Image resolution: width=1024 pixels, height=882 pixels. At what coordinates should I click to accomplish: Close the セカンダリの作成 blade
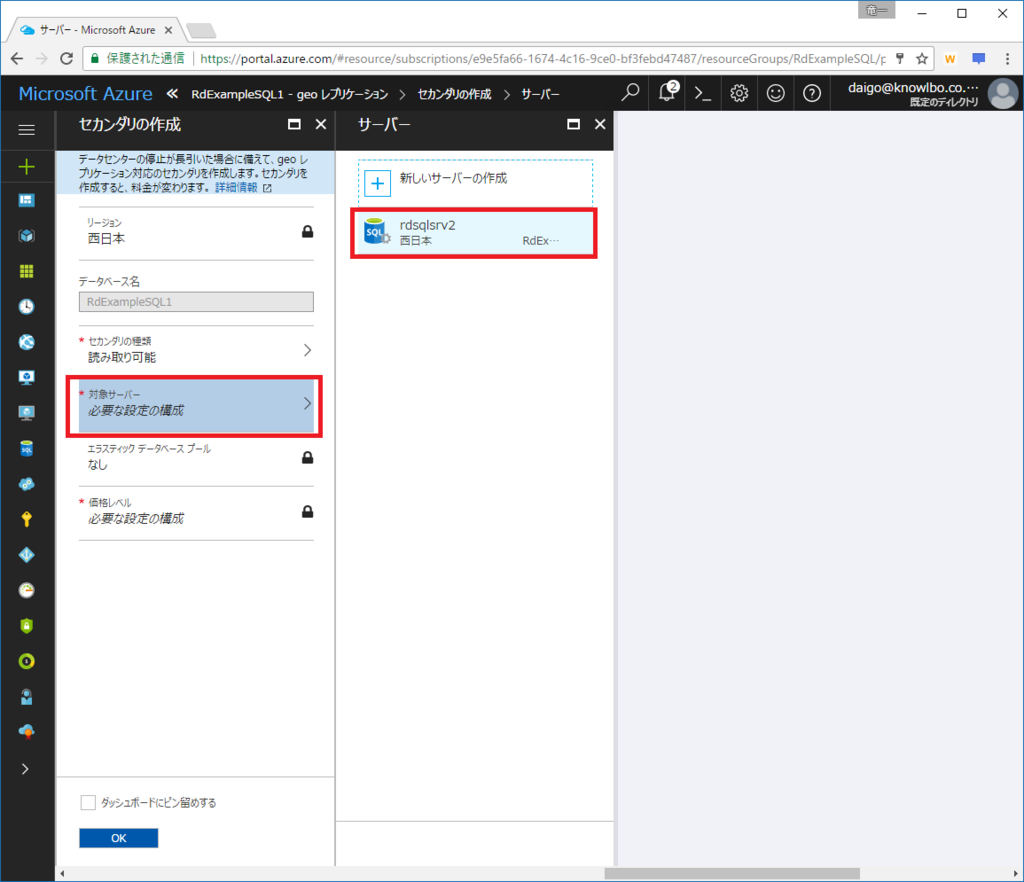[x=321, y=124]
